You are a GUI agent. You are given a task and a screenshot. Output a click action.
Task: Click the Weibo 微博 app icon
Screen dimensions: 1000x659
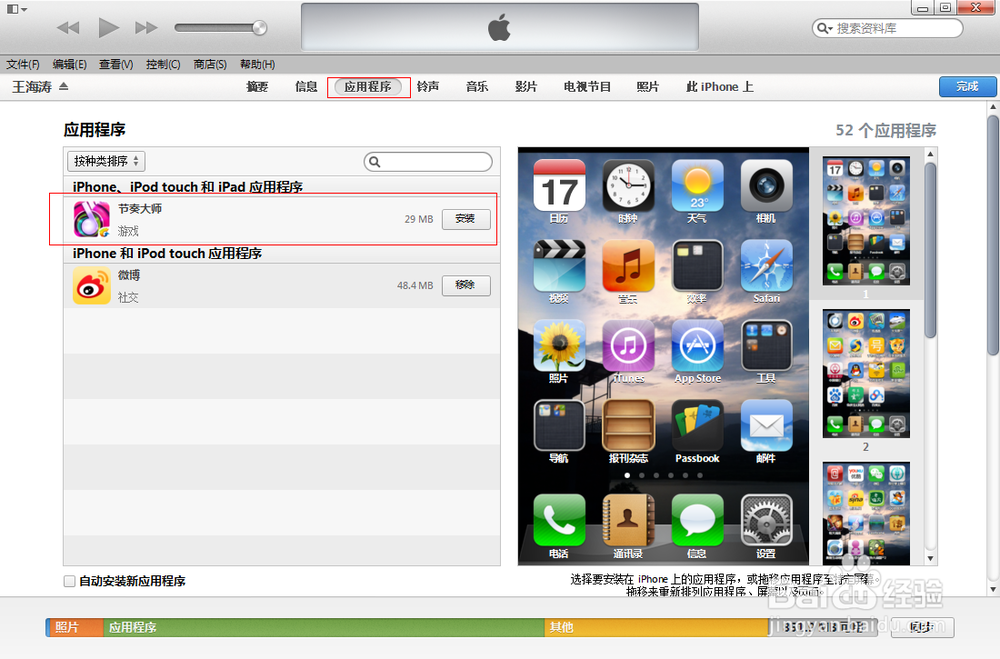point(91,285)
